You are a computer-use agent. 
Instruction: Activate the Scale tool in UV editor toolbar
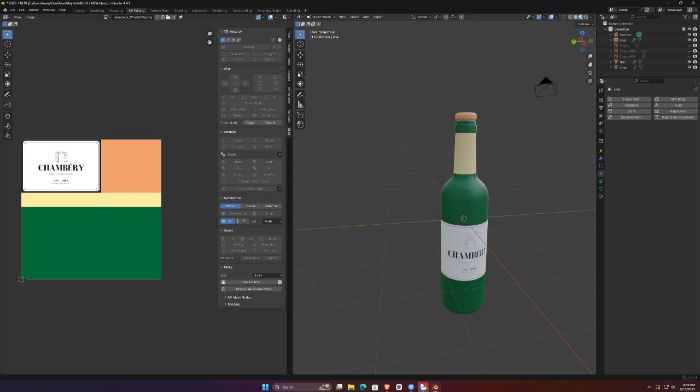8,75
